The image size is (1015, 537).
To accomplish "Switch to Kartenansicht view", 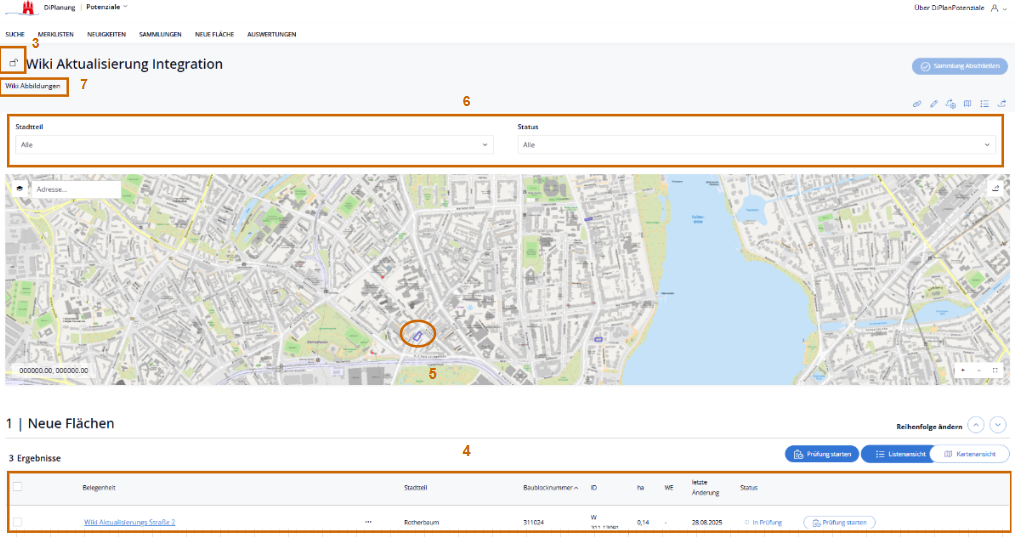I will click(962, 454).
